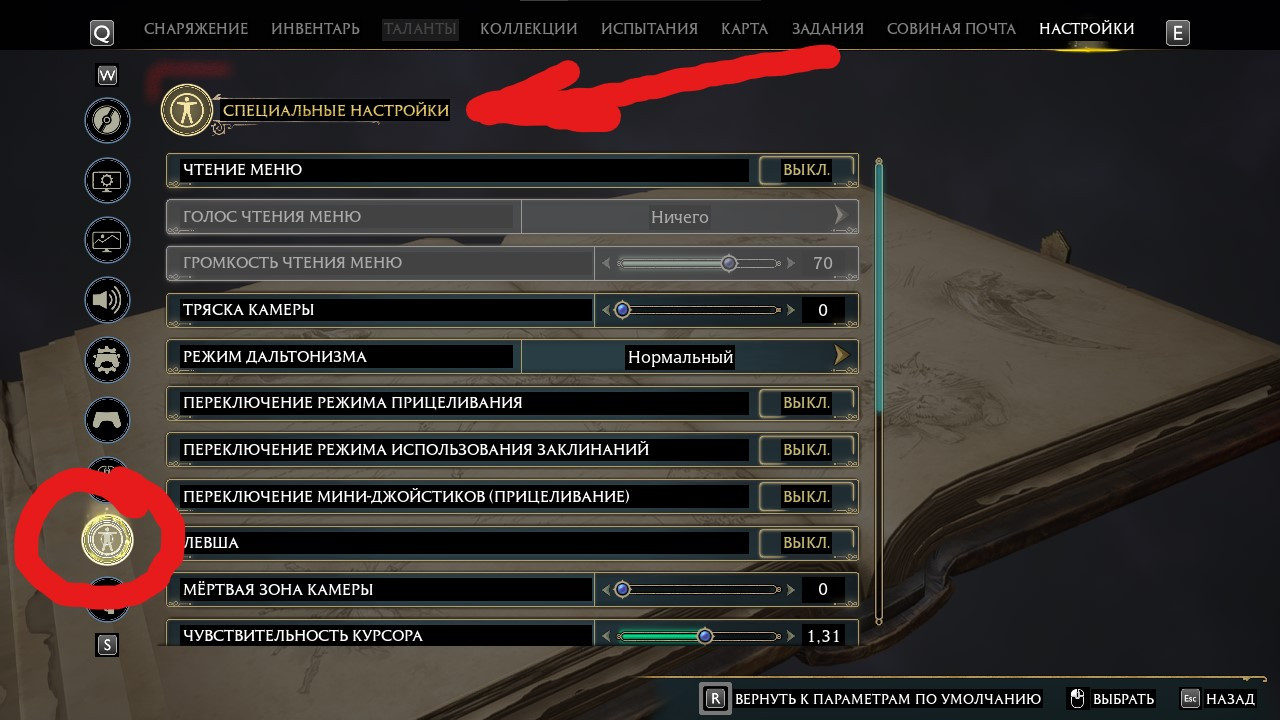Image resolution: width=1280 pixels, height=720 pixels.
Task: Open the disc icon settings category
Action: coord(107,122)
